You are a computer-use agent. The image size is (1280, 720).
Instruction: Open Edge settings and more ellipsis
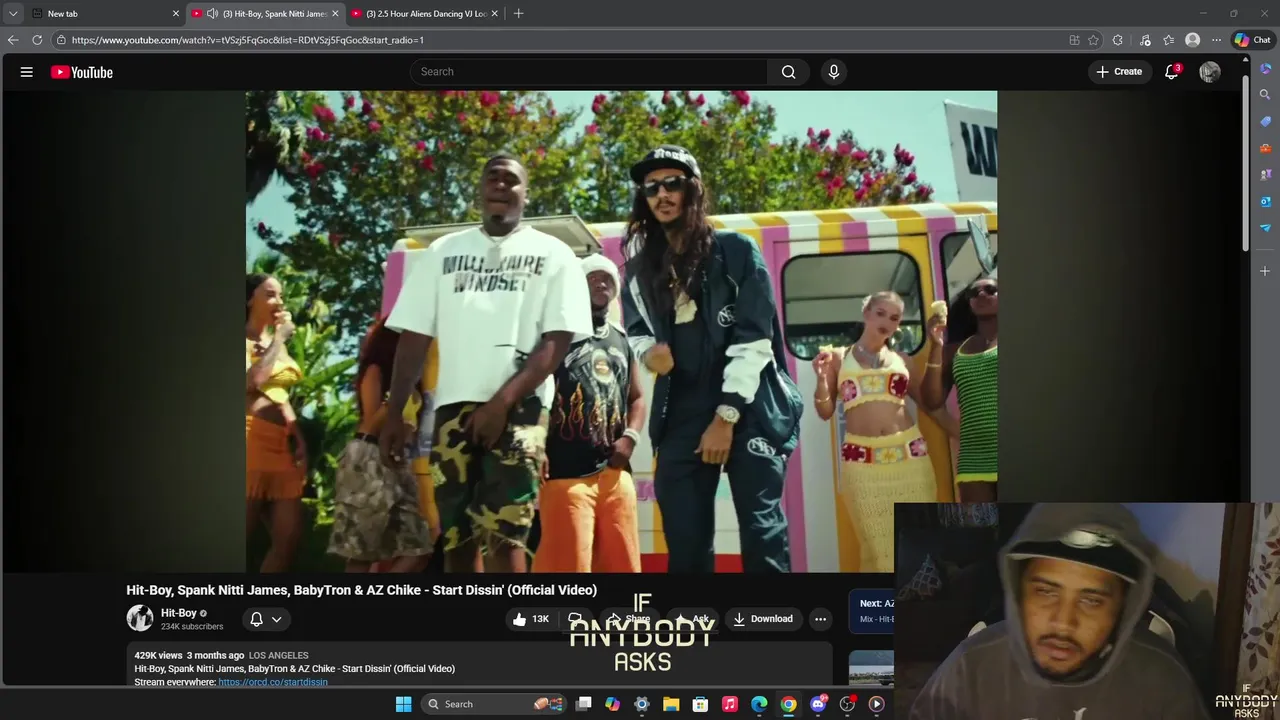click(x=1216, y=40)
